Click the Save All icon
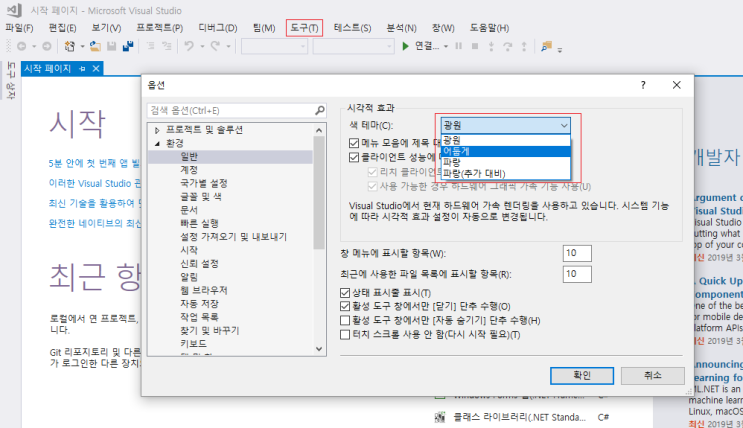This screenshot has width=743, height=428. (128, 46)
